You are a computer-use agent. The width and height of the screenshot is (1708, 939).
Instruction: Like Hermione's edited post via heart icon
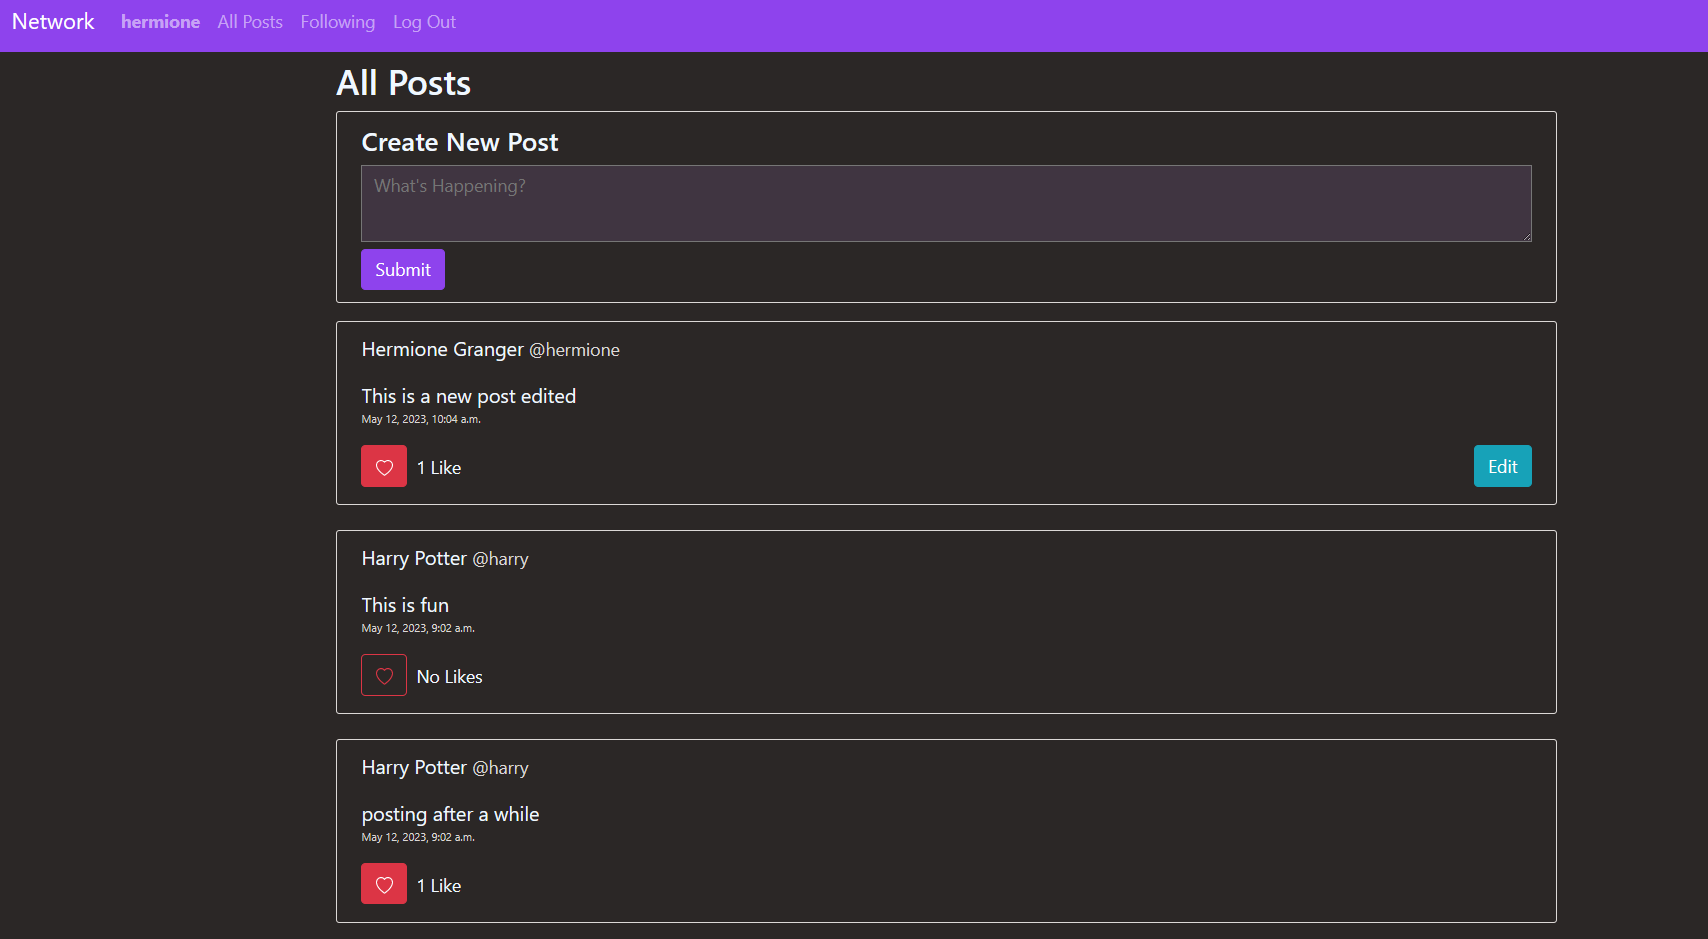(x=383, y=466)
